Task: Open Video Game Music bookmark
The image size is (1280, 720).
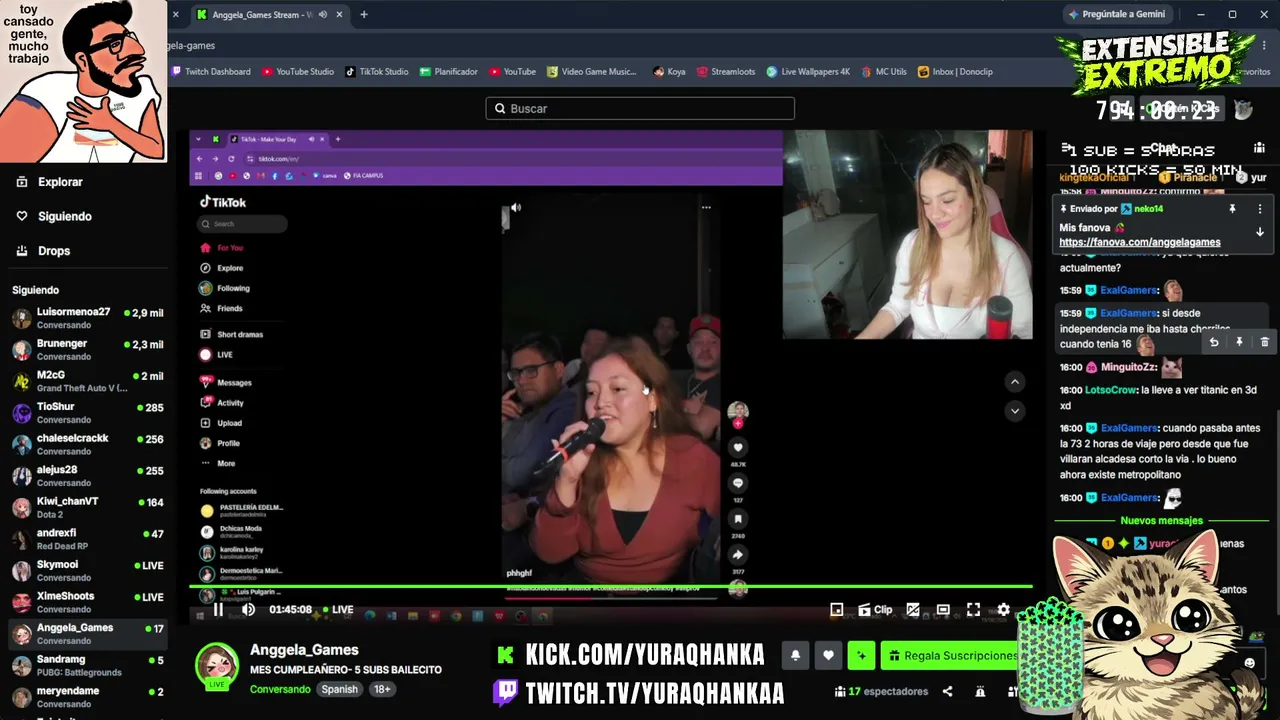Action: point(592,72)
